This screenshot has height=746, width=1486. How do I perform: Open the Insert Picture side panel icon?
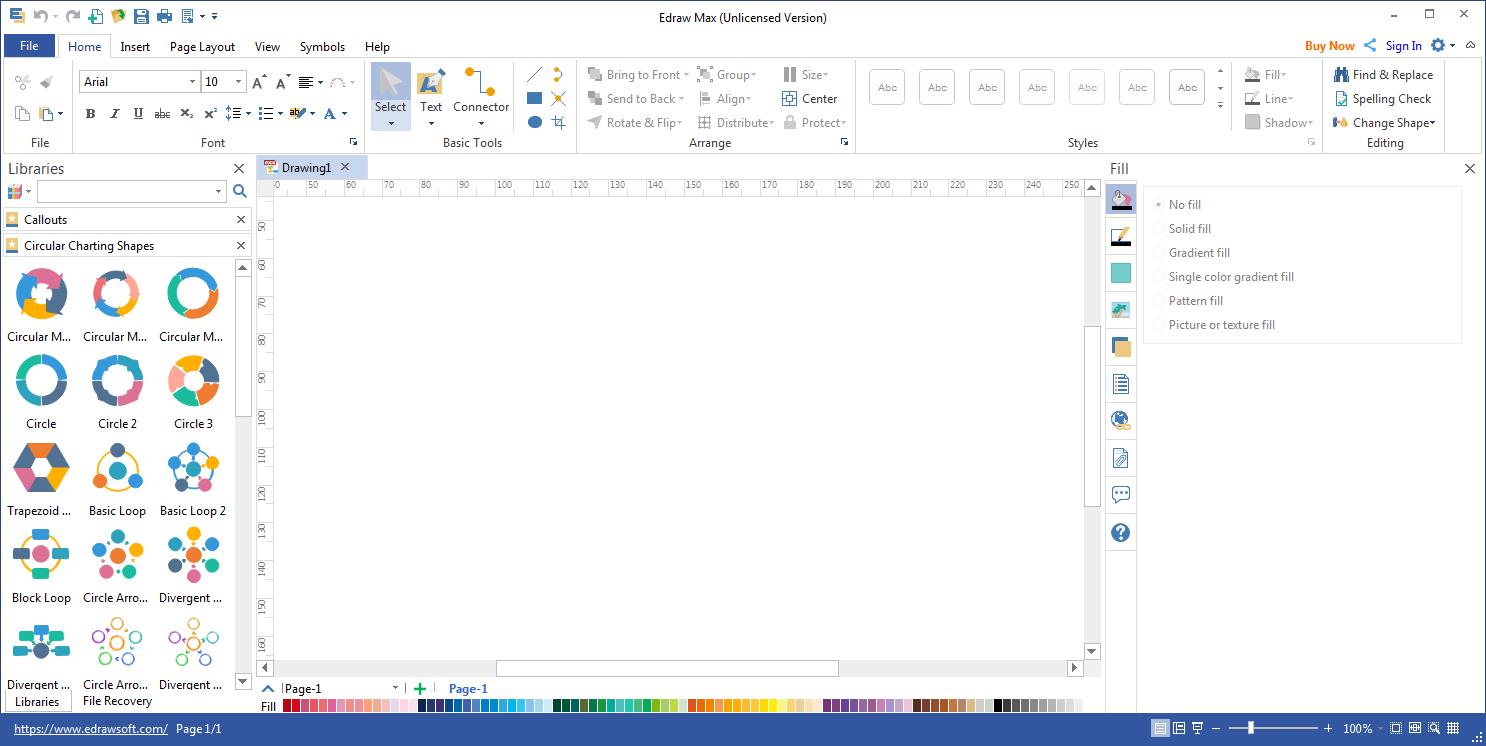click(x=1121, y=310)
